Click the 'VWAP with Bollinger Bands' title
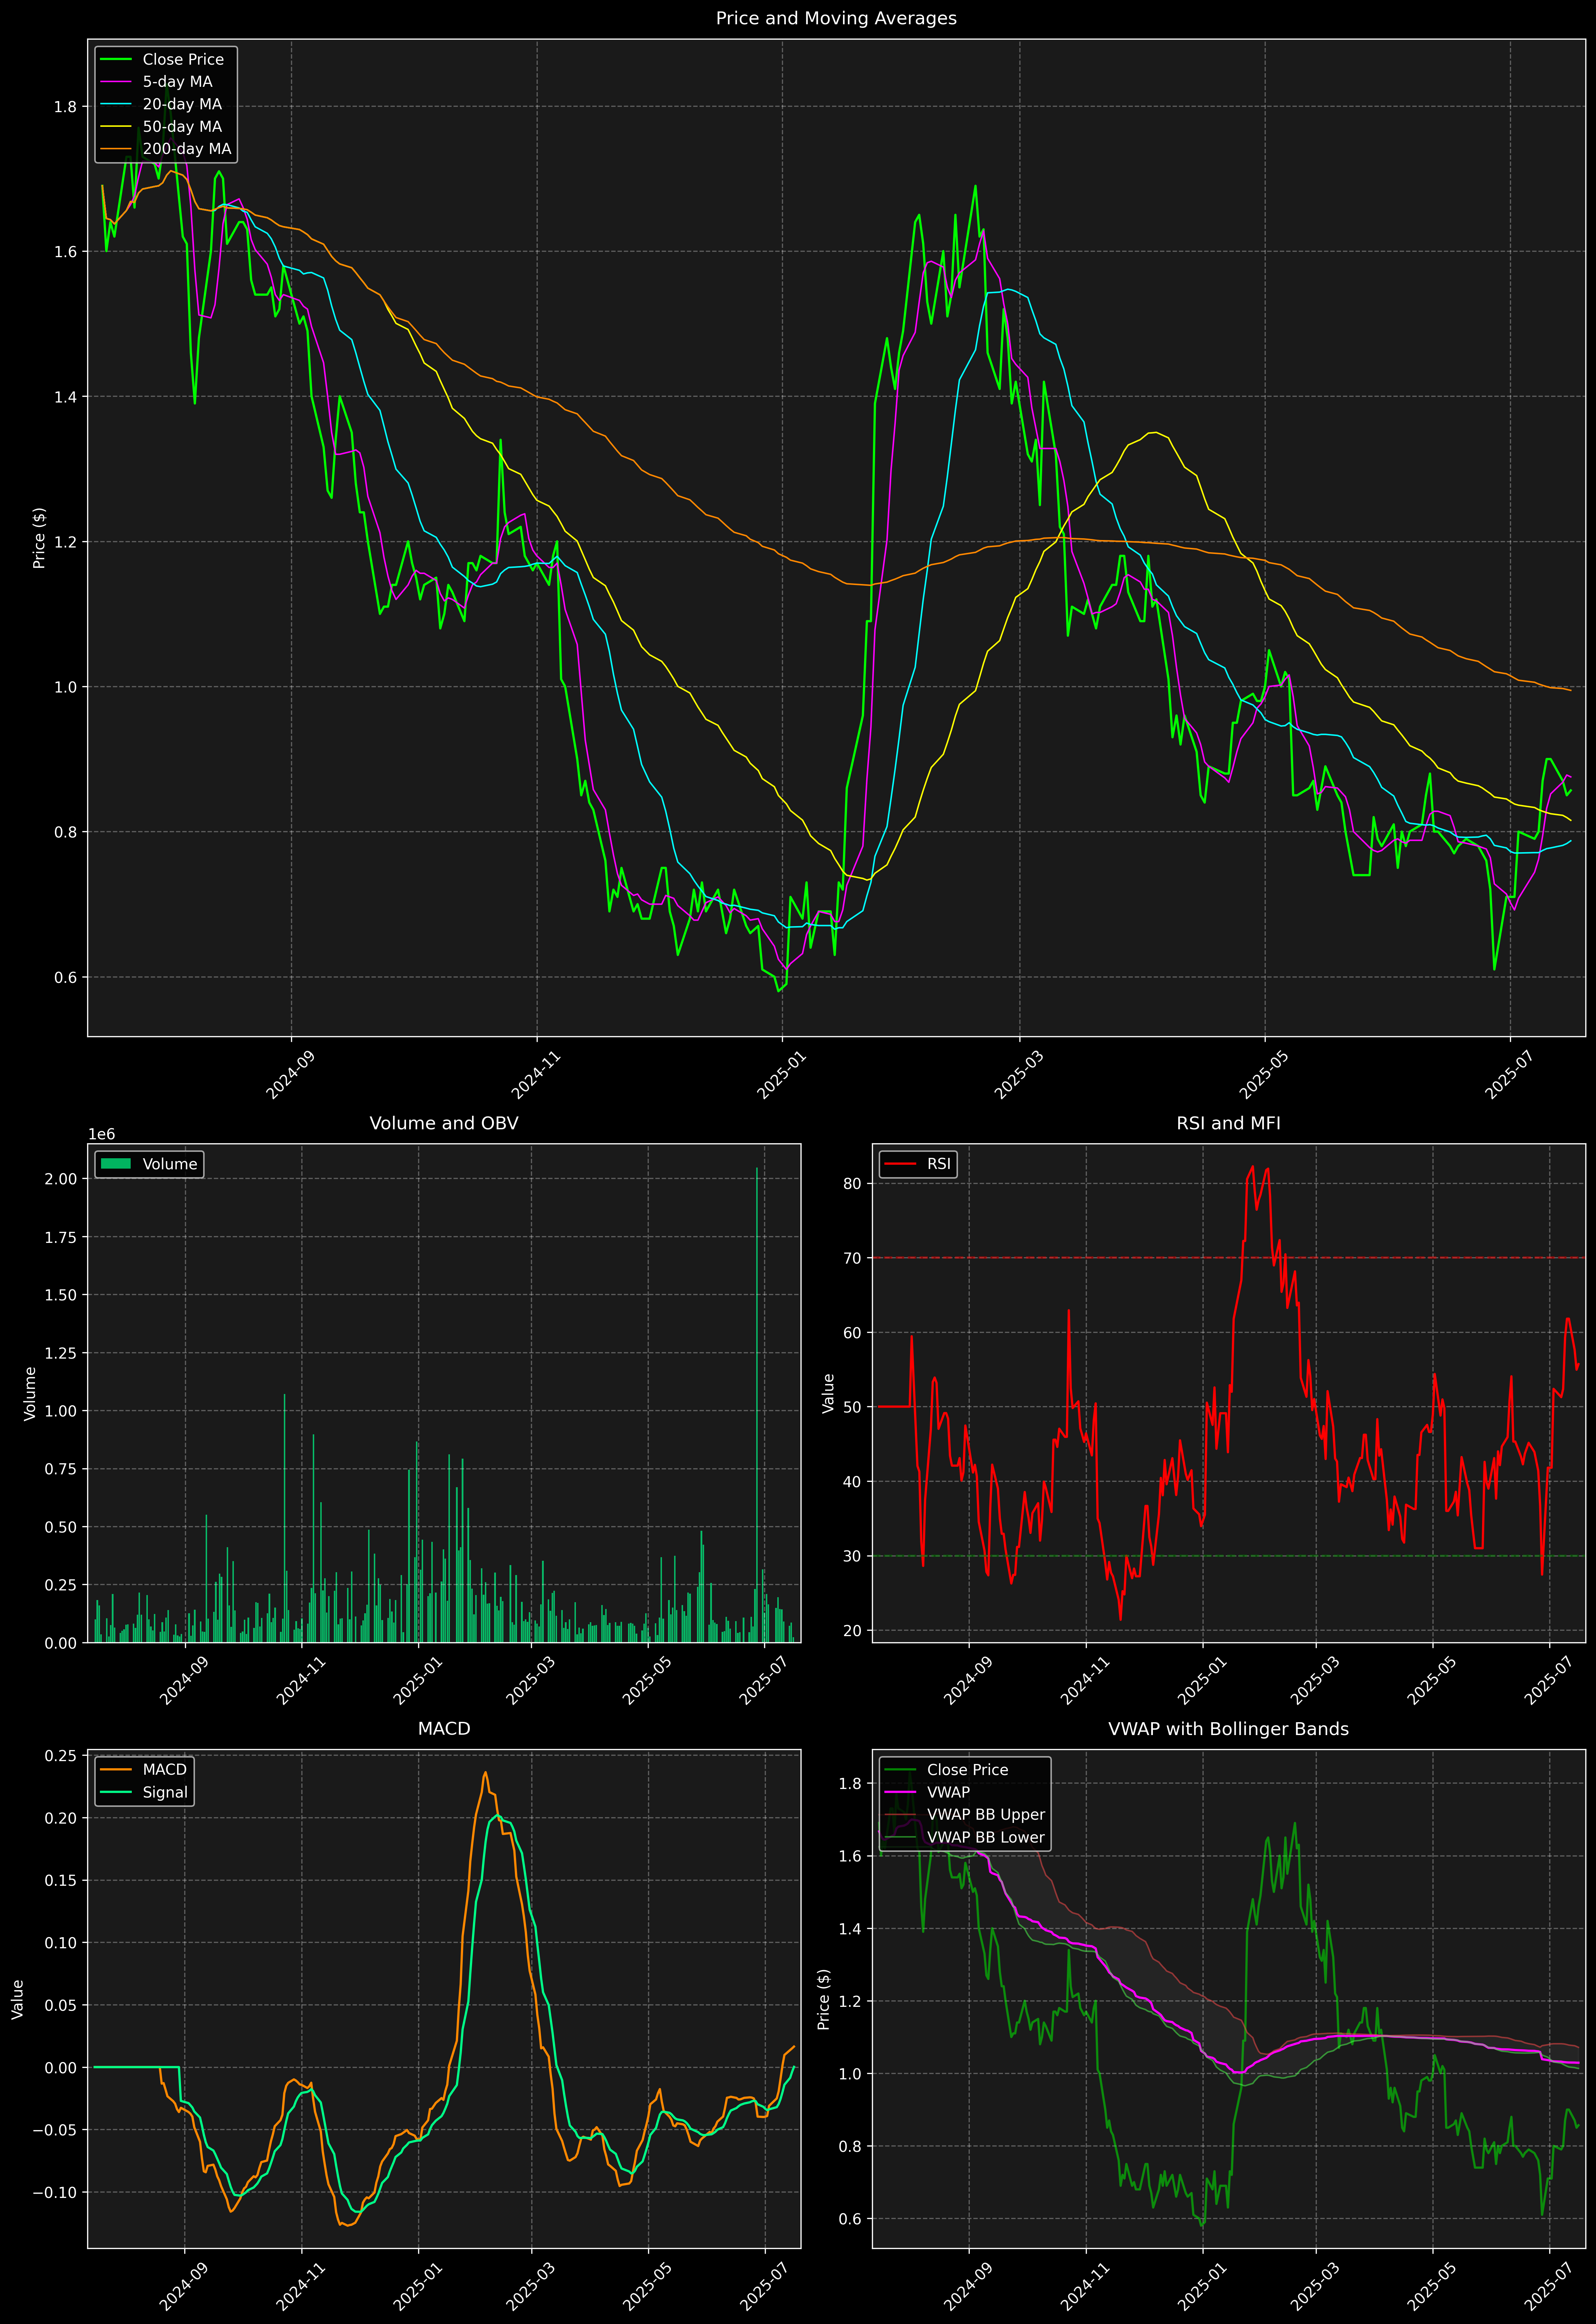 (x=1228, y=1729)
